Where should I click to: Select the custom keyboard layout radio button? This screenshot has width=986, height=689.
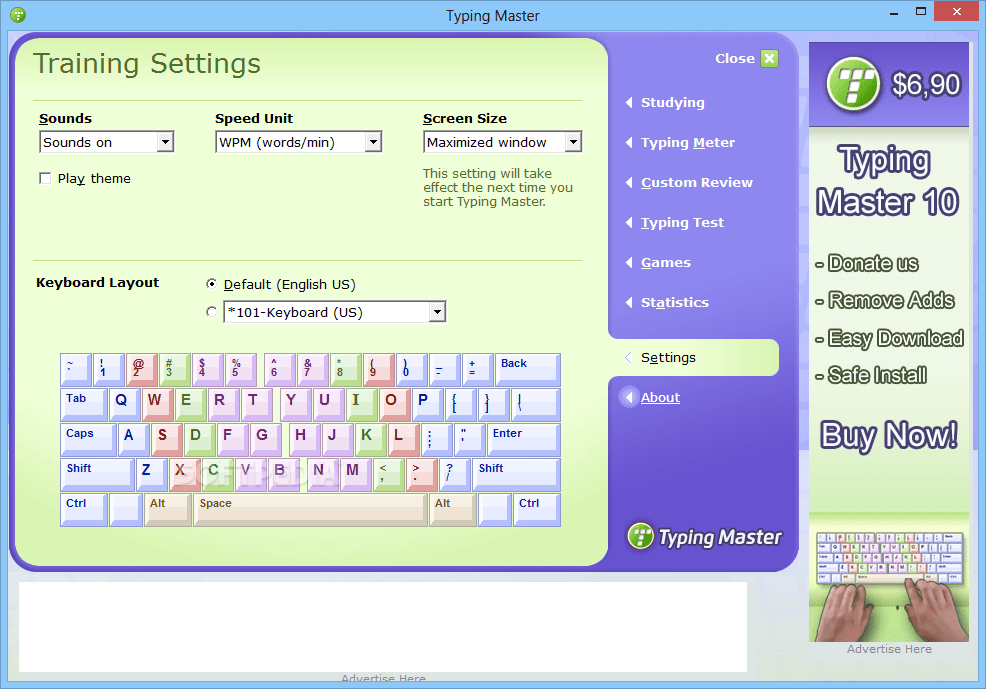tap(212, 312)
